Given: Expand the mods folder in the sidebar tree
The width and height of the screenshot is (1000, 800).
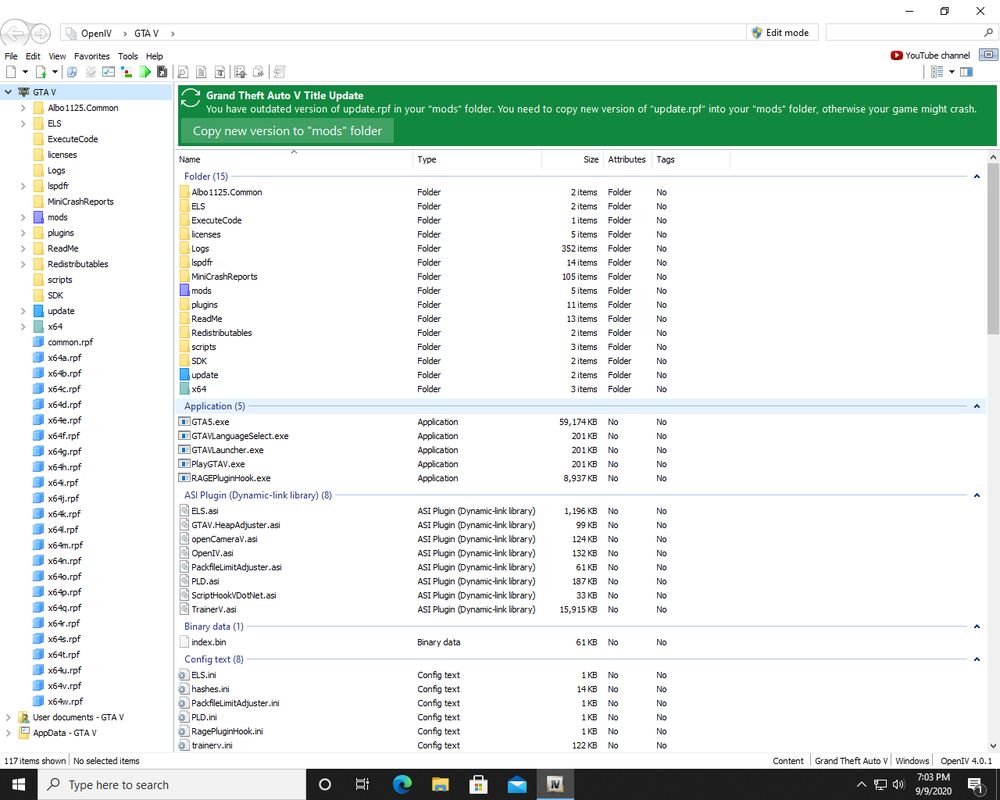Looking at the screenshot, I should (24, 217).
